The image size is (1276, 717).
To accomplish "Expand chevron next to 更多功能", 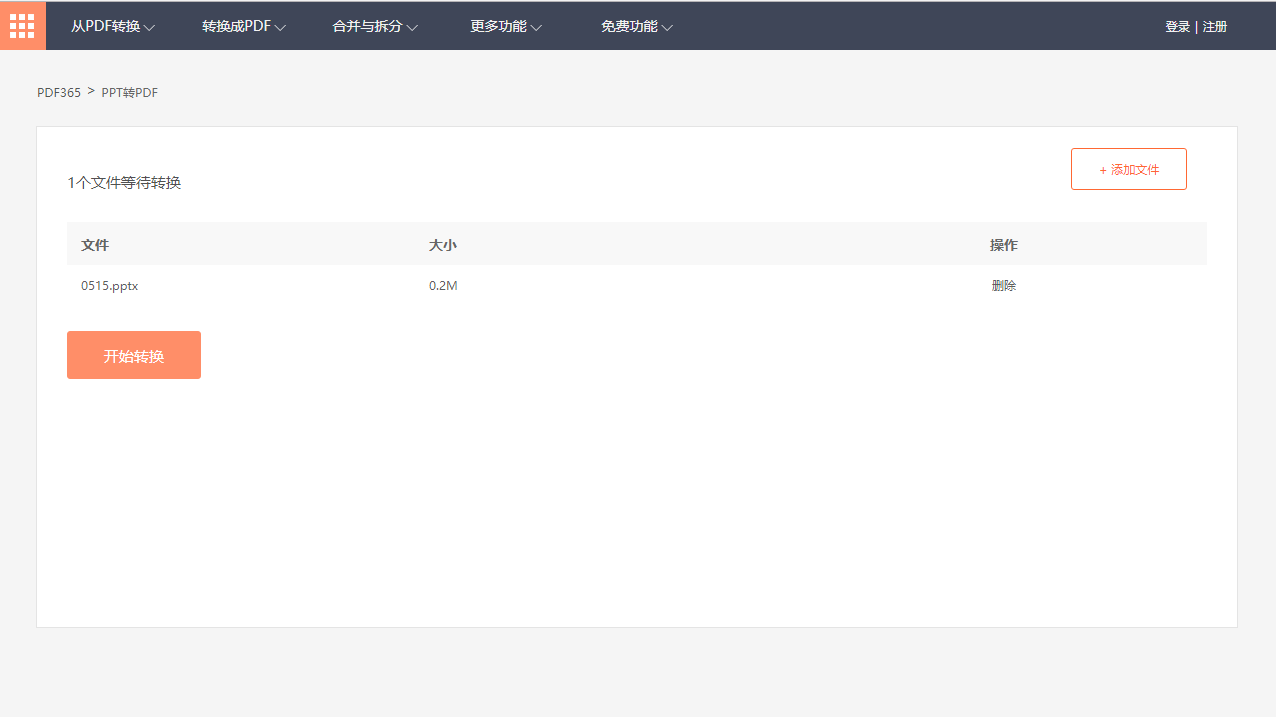I will [536, 28].
